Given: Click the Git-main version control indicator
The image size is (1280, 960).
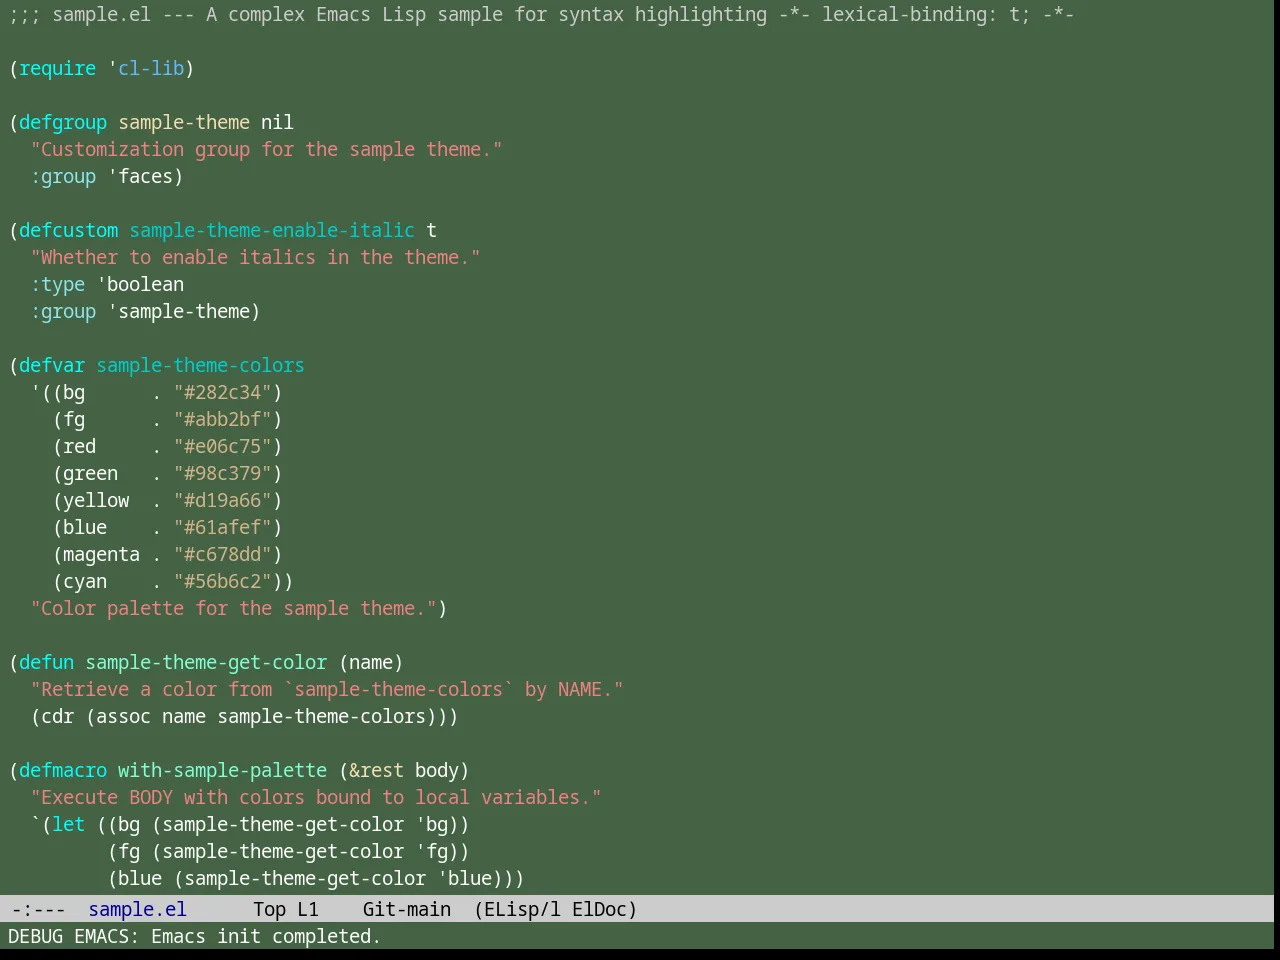Looking at the screenshot, I should coord(407,909).
